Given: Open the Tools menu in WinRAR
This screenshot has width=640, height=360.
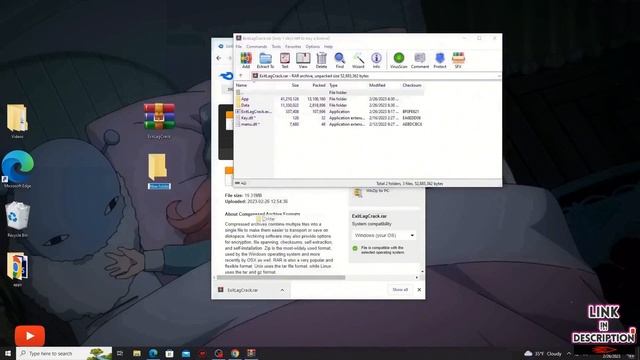Looking at the screenshot, I should pyautogui.click(x=276, y=47).
